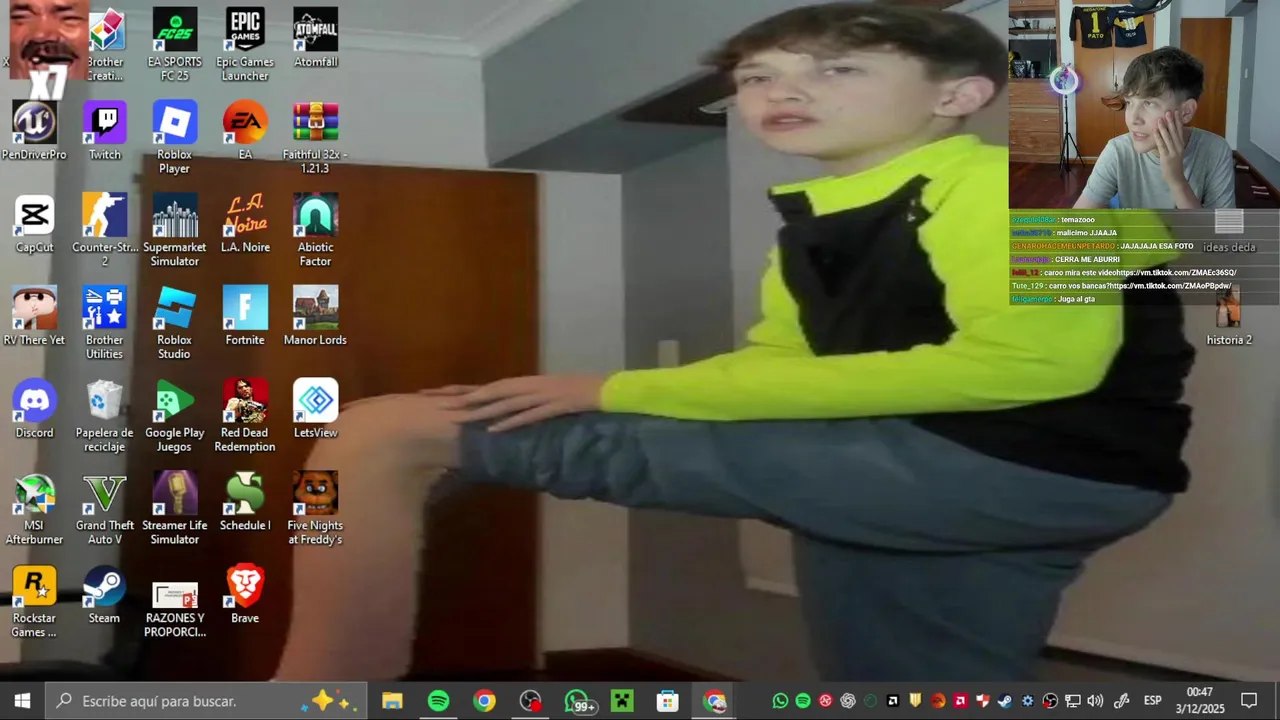
Task: Select Faithful 32x archive file
Action: (x=315, y=138)
